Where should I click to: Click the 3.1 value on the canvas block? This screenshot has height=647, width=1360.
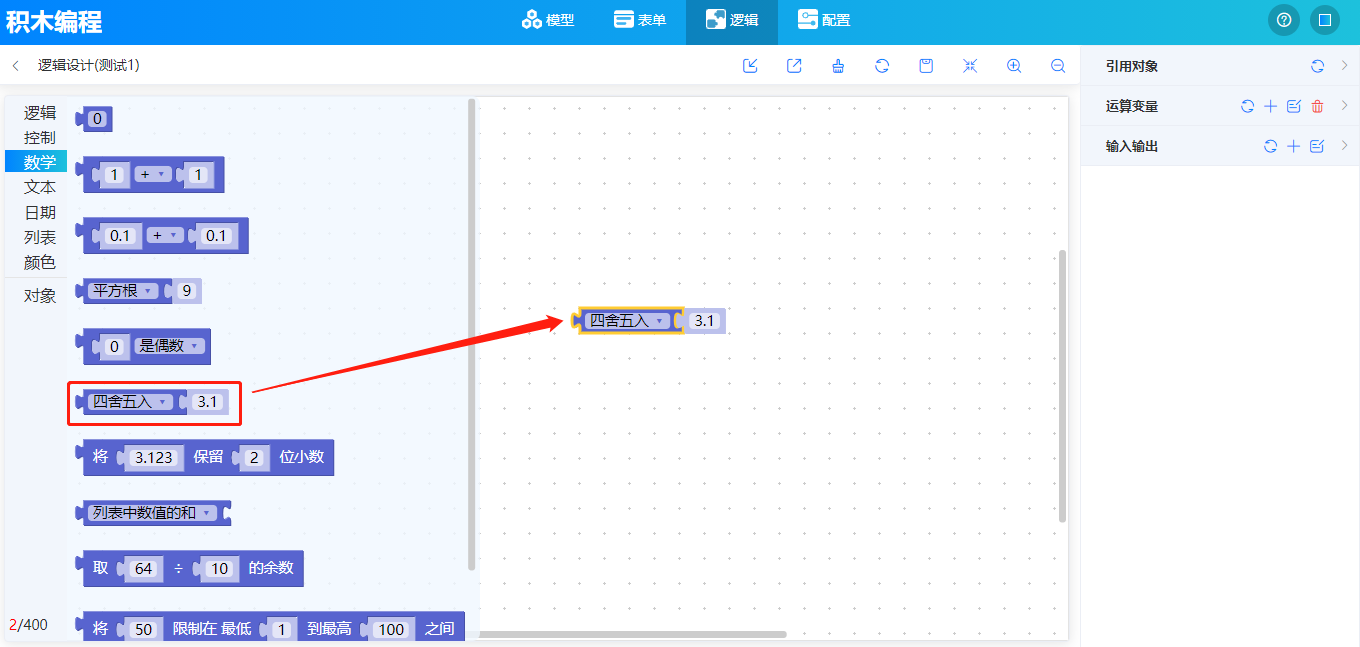705,321
